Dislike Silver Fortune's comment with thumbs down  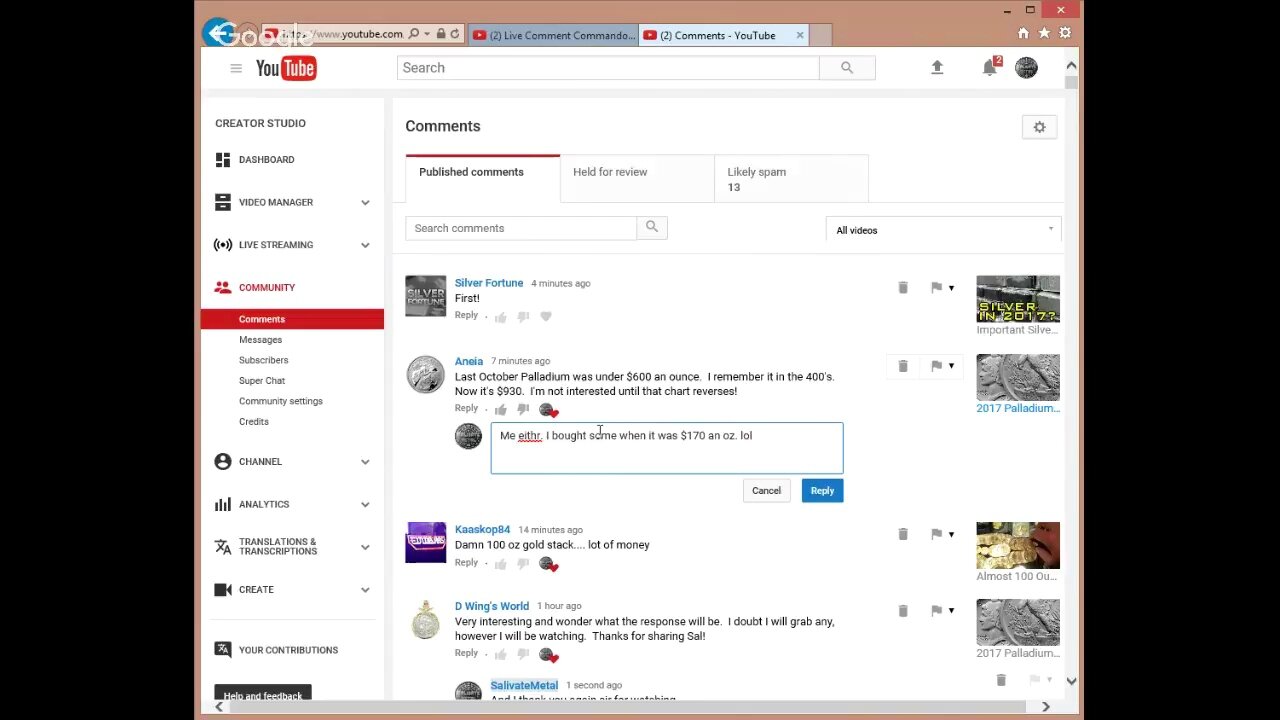click(523, 317)
